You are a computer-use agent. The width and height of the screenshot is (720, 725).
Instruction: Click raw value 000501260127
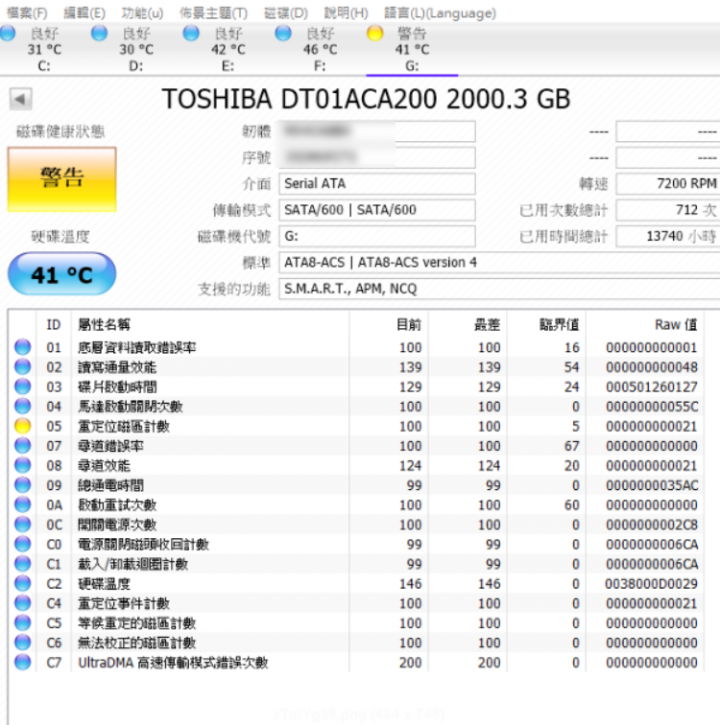651,387
